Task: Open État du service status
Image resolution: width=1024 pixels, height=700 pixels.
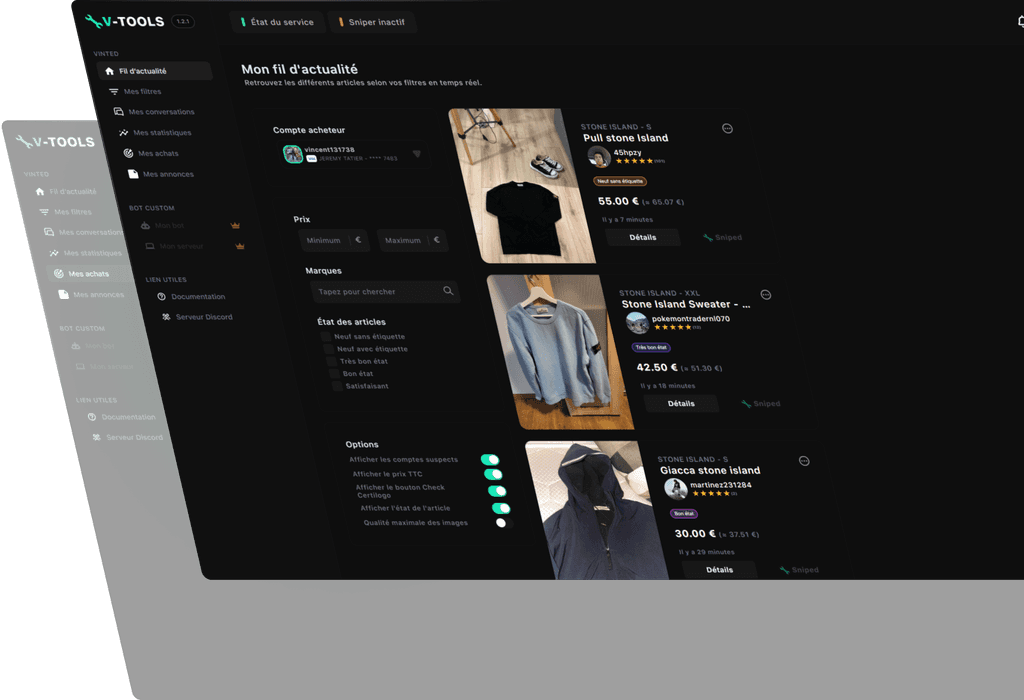Action: (x=278, y=22)
